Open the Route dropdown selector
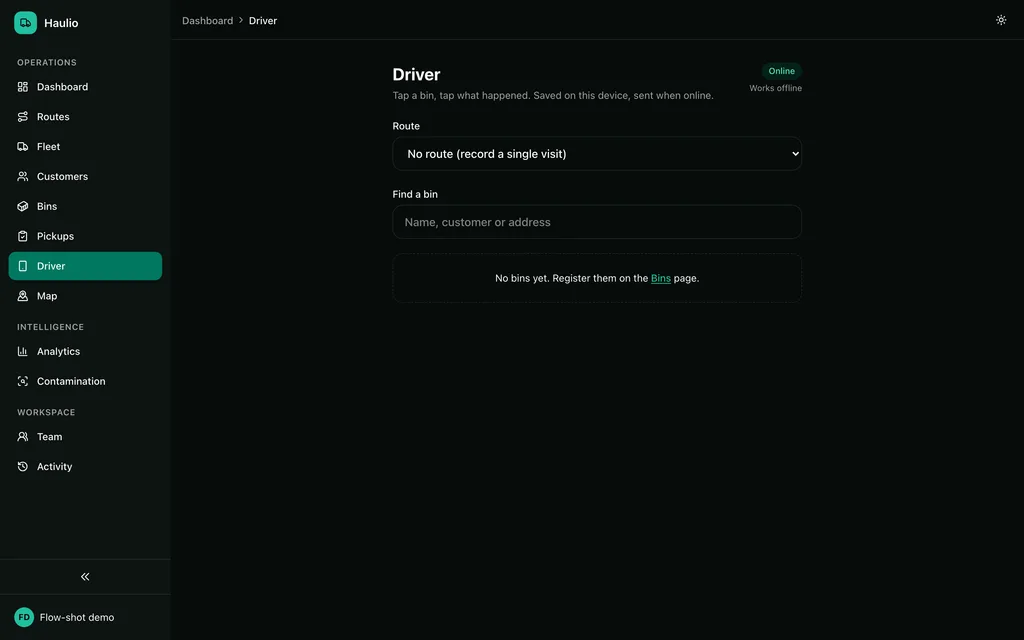This screenshot has width=1024, height=640. pos(597,153)
